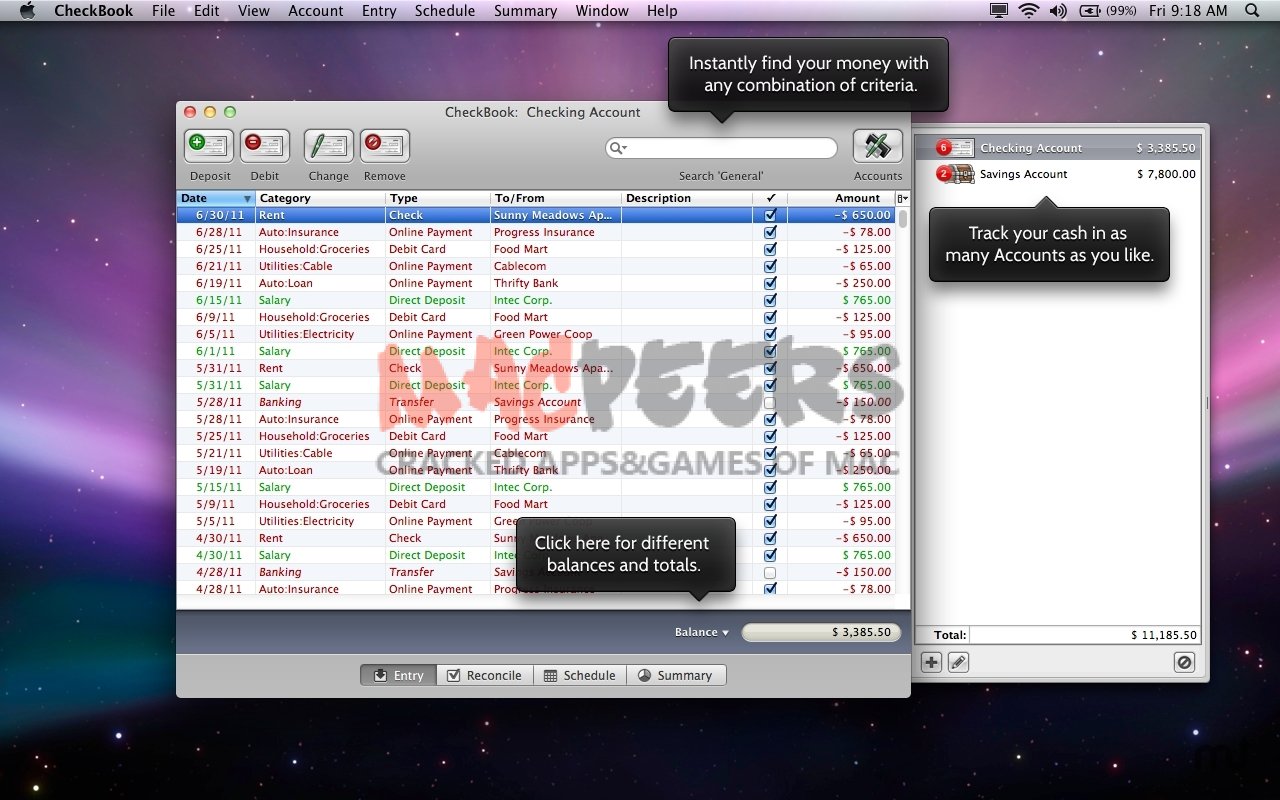Click the delete account circle-slash icon

1184,662
